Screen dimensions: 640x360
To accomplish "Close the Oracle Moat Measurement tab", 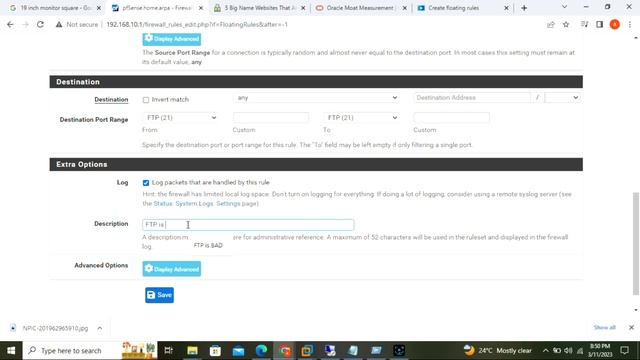I will tap(404, 8).
